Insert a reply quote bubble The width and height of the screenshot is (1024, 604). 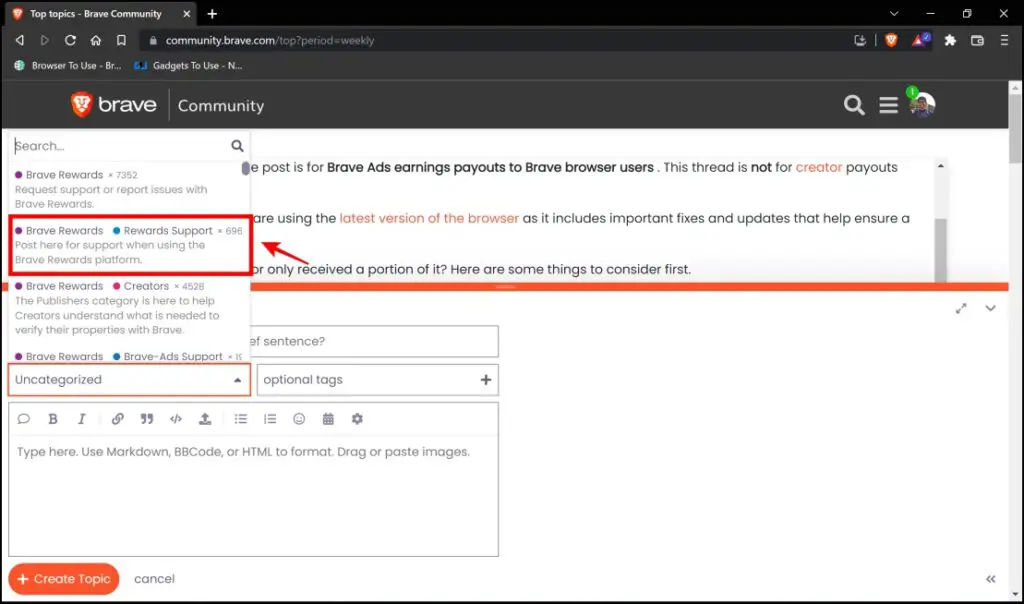[24, 419]
